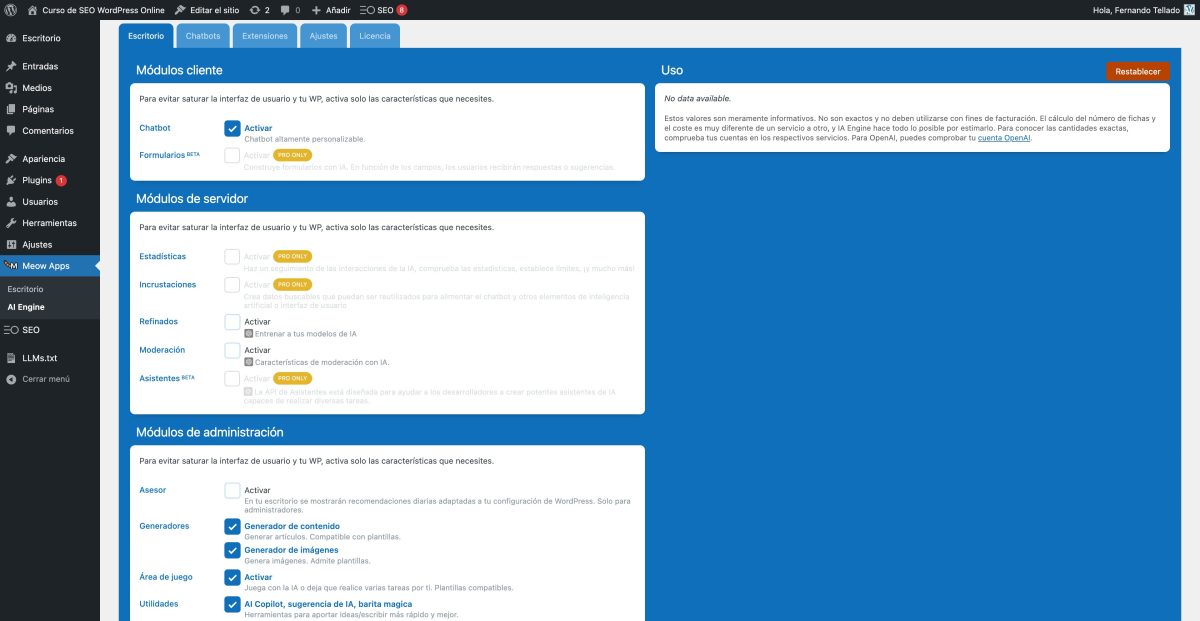Click the Comentarios bubble icon in sidebar
The height and width of the screenshot is (621, 1200).
tap(11, 130)
